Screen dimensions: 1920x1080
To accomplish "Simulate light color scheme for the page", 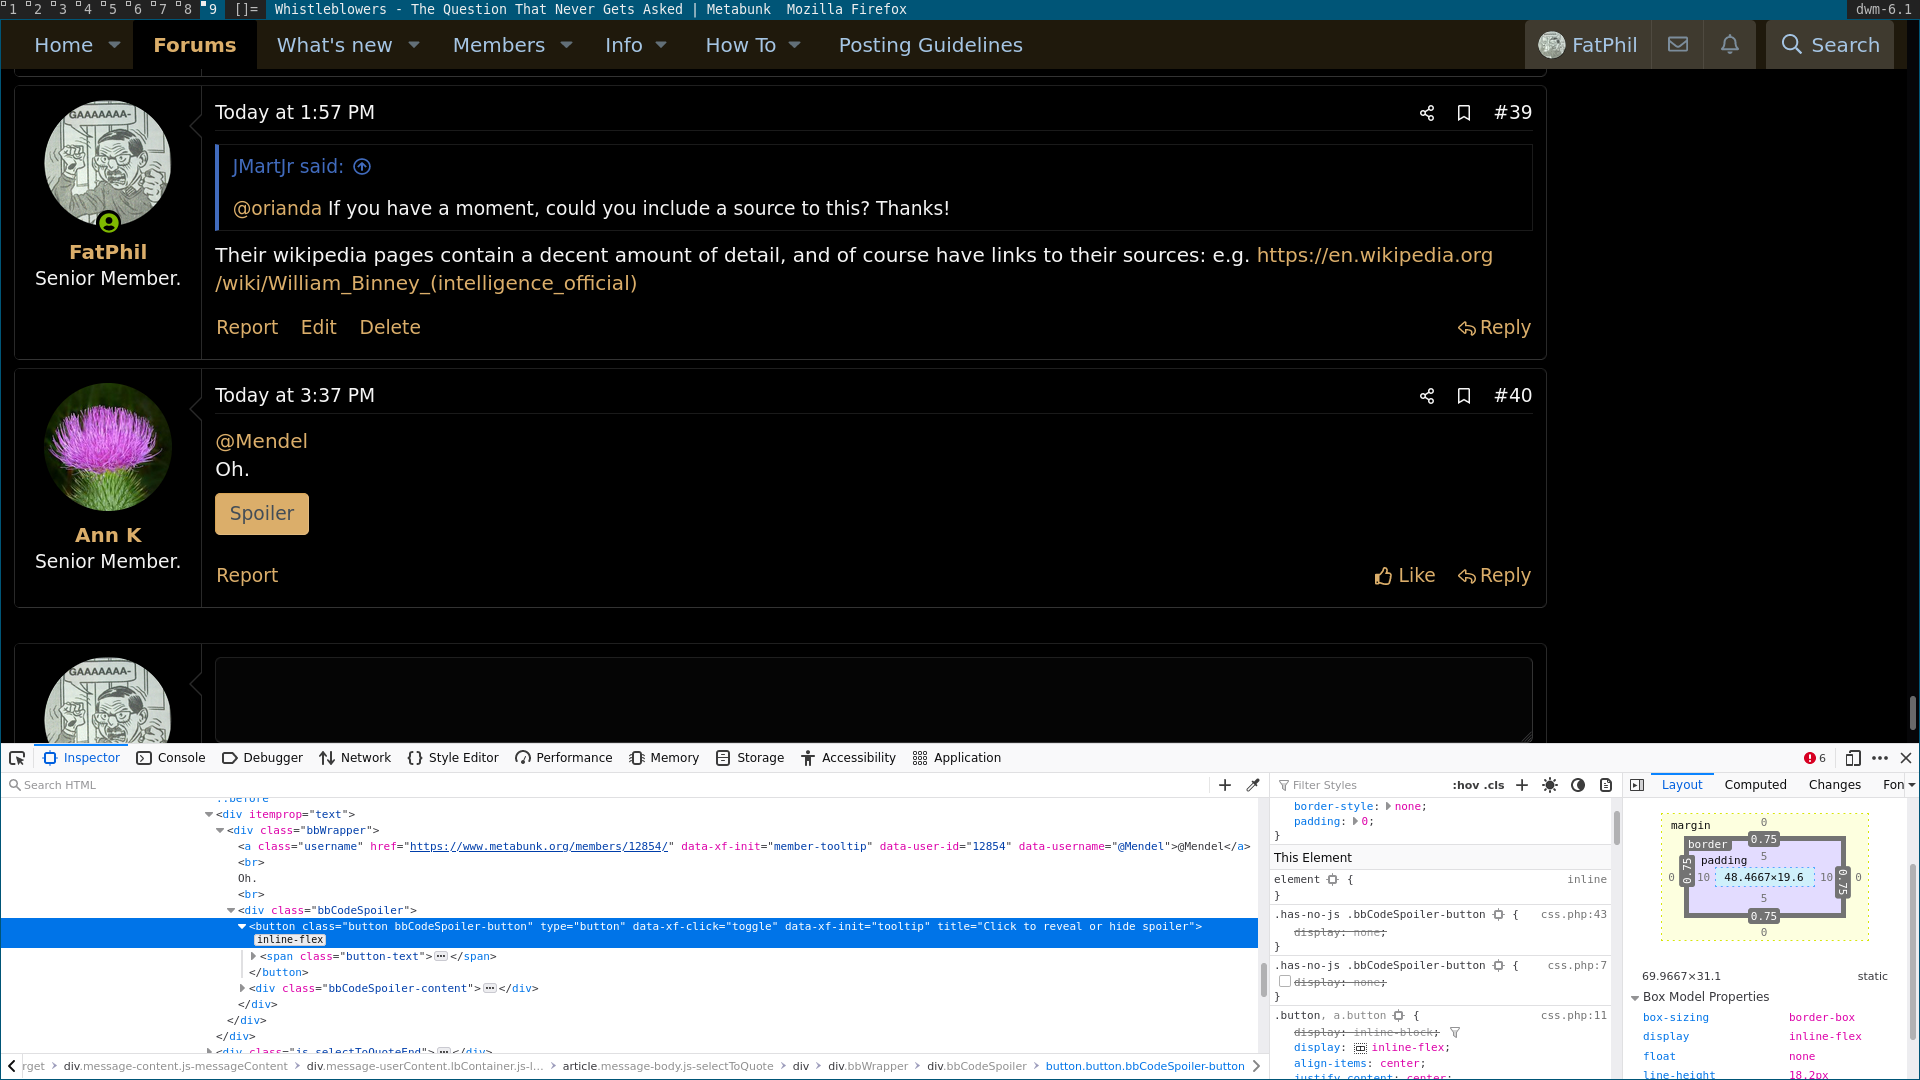I will 1550,786.
